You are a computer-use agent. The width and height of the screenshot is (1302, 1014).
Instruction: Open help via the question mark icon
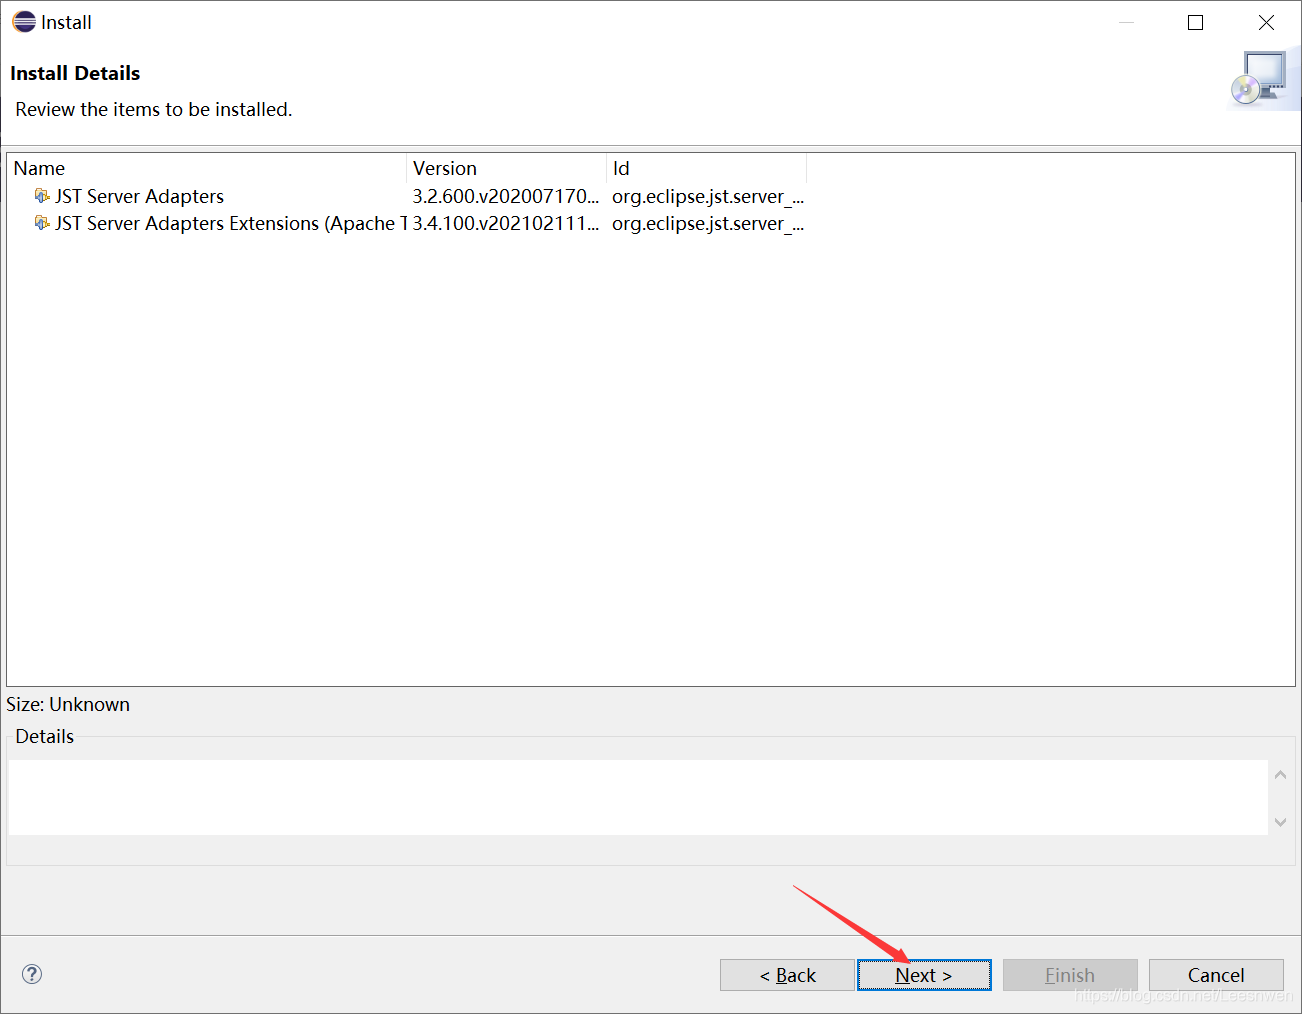coord(32,974)
